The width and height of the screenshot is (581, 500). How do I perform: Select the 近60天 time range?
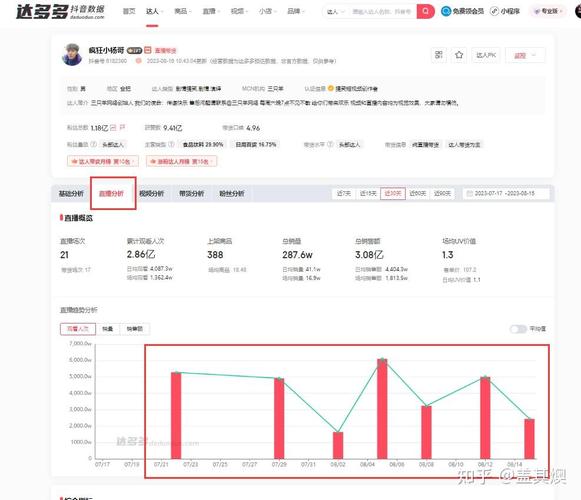418,193
